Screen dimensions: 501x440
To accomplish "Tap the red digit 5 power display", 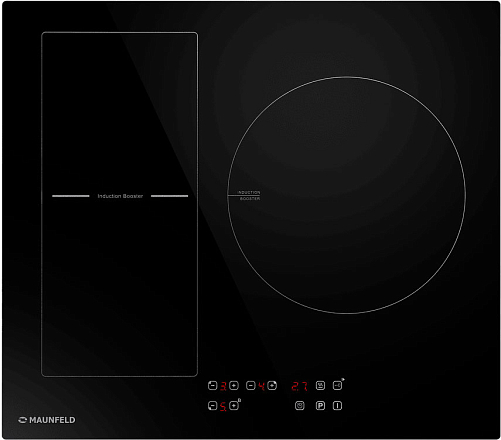I will click(x=223, y=406).
